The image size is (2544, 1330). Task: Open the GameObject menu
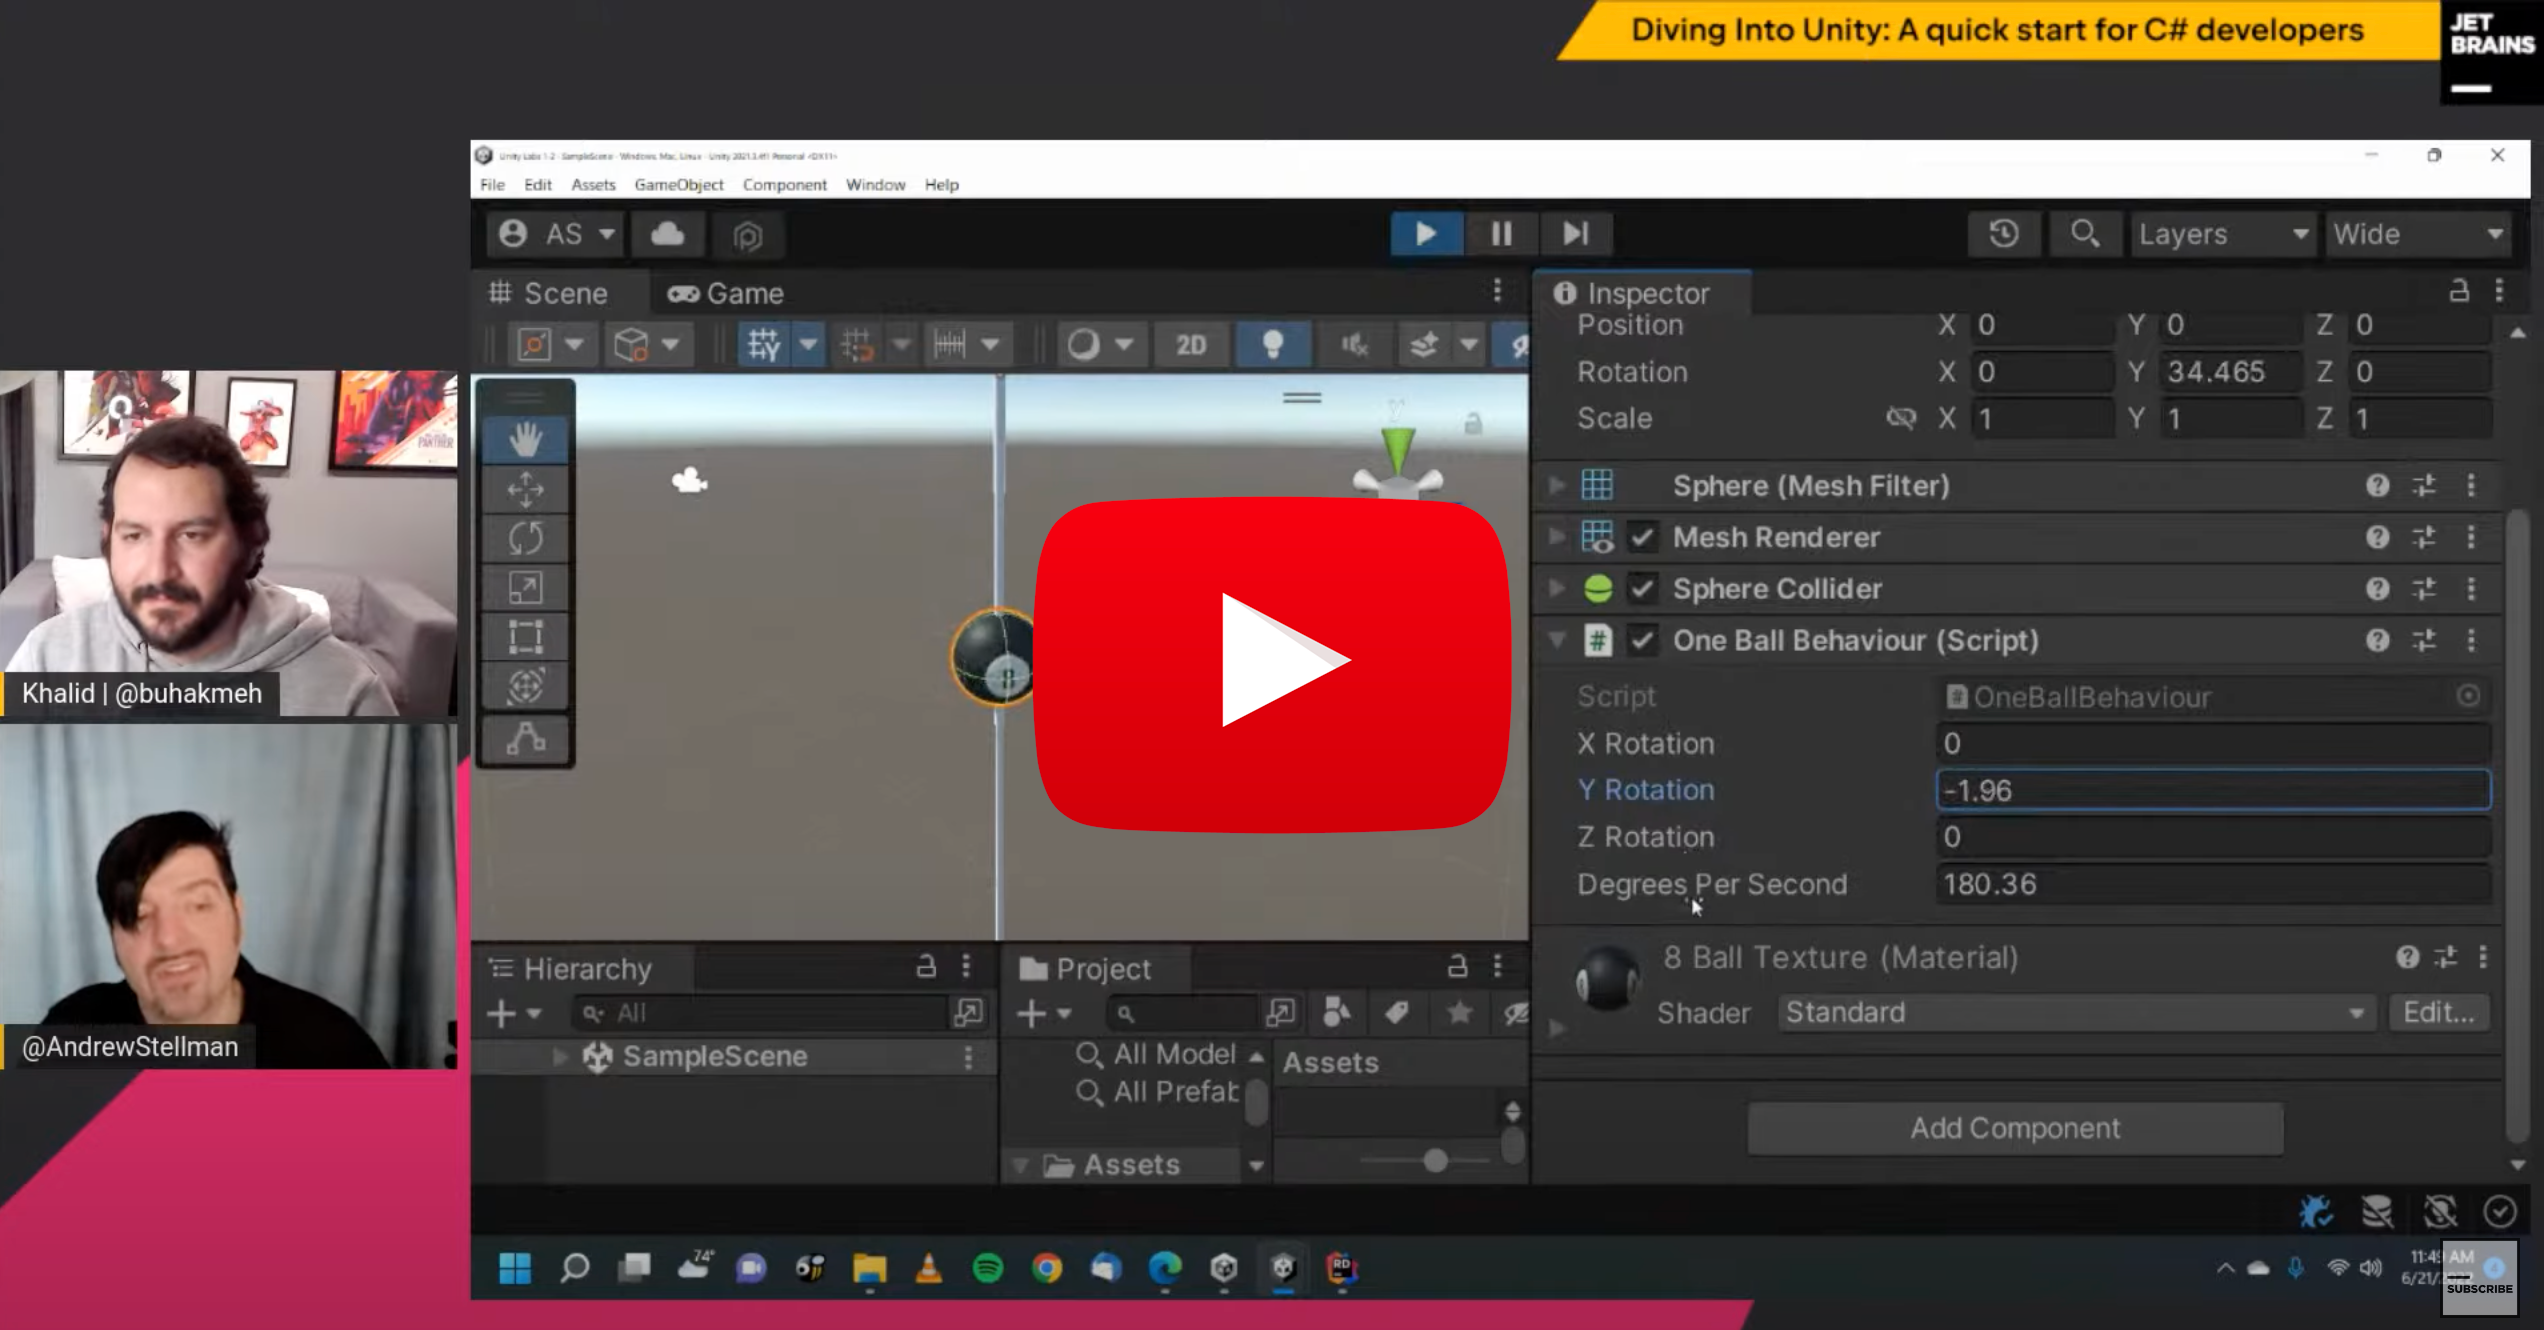pos(678,184)
